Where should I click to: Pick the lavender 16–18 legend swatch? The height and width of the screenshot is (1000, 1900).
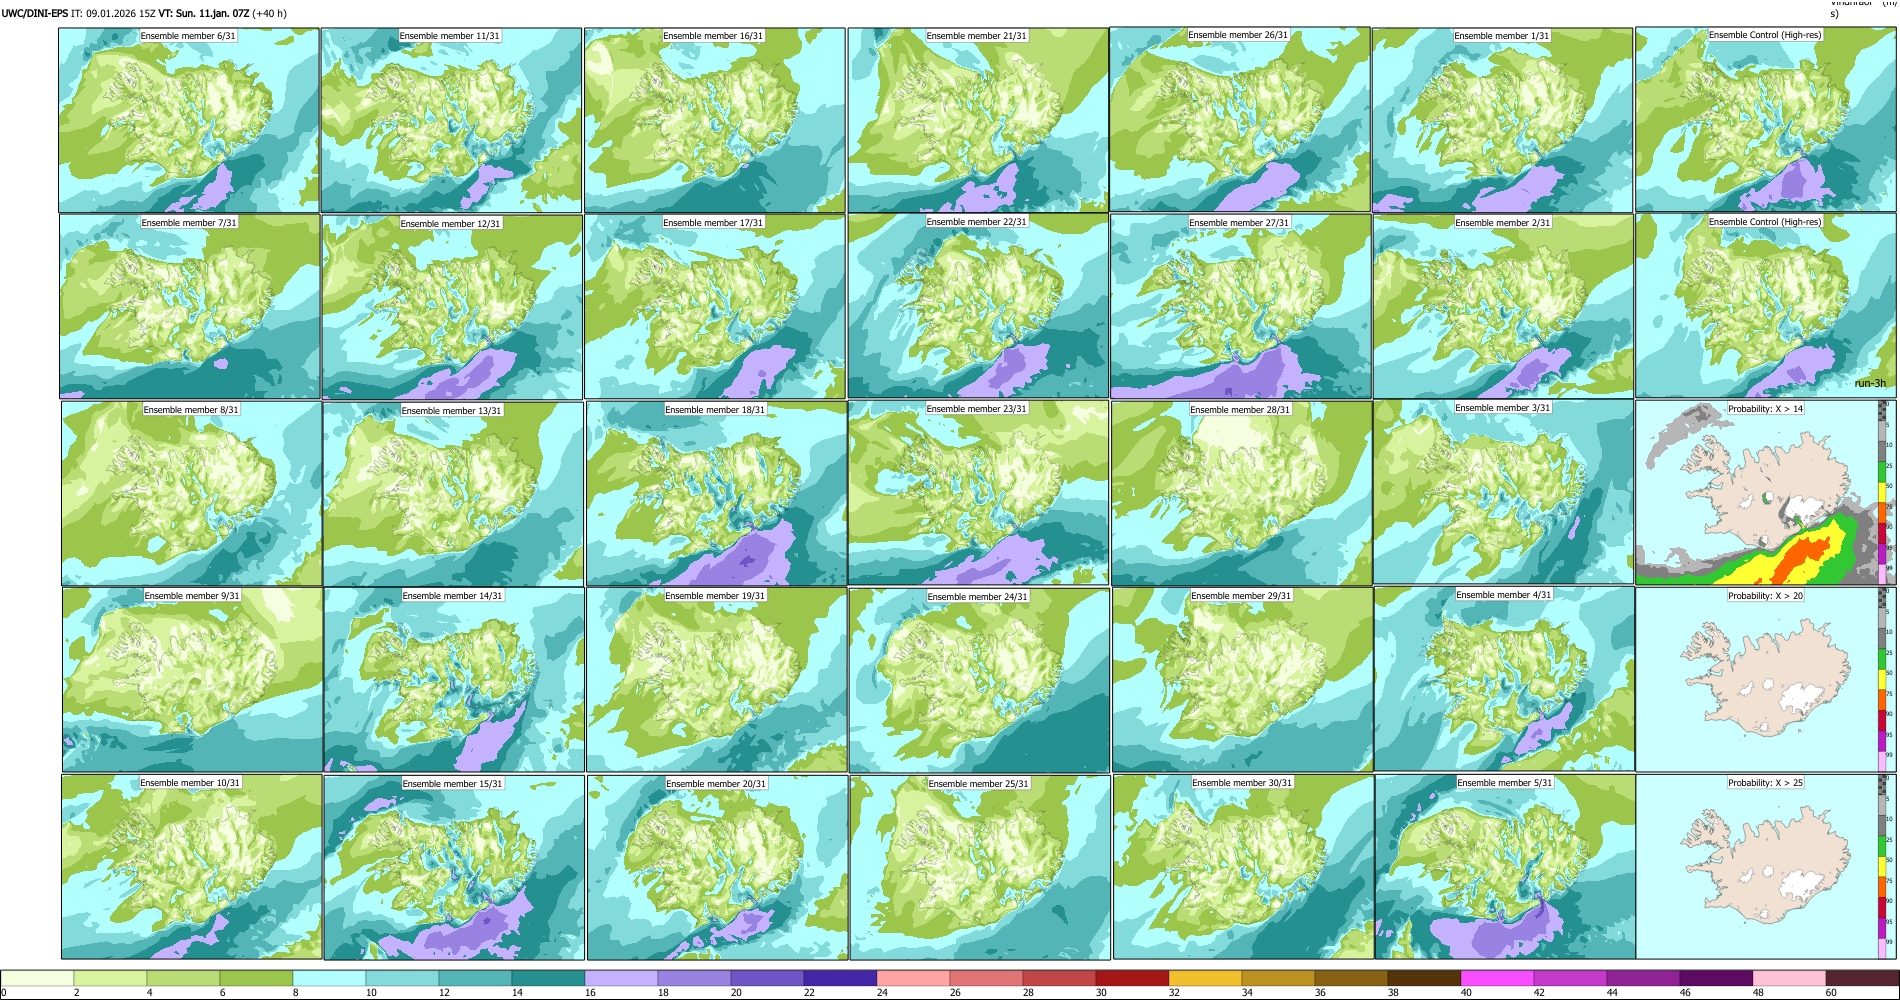[x=621, y=978]
